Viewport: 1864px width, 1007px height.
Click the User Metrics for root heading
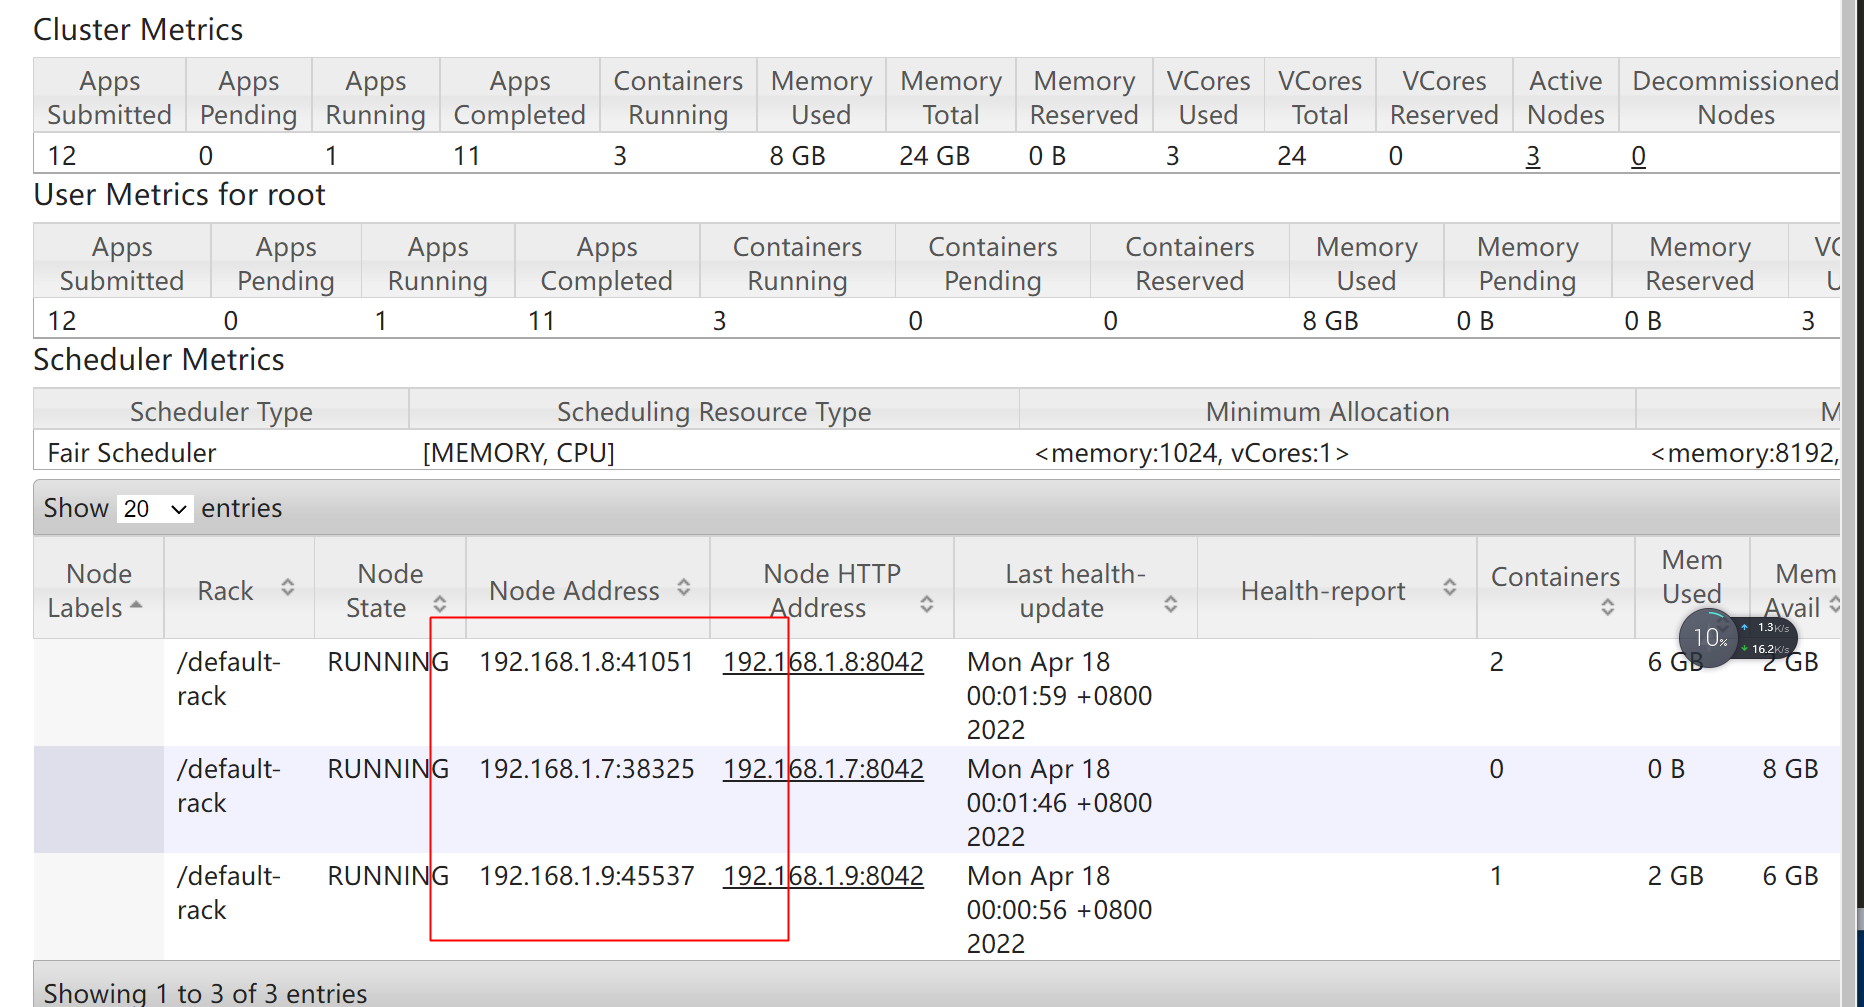pos(179,195)
